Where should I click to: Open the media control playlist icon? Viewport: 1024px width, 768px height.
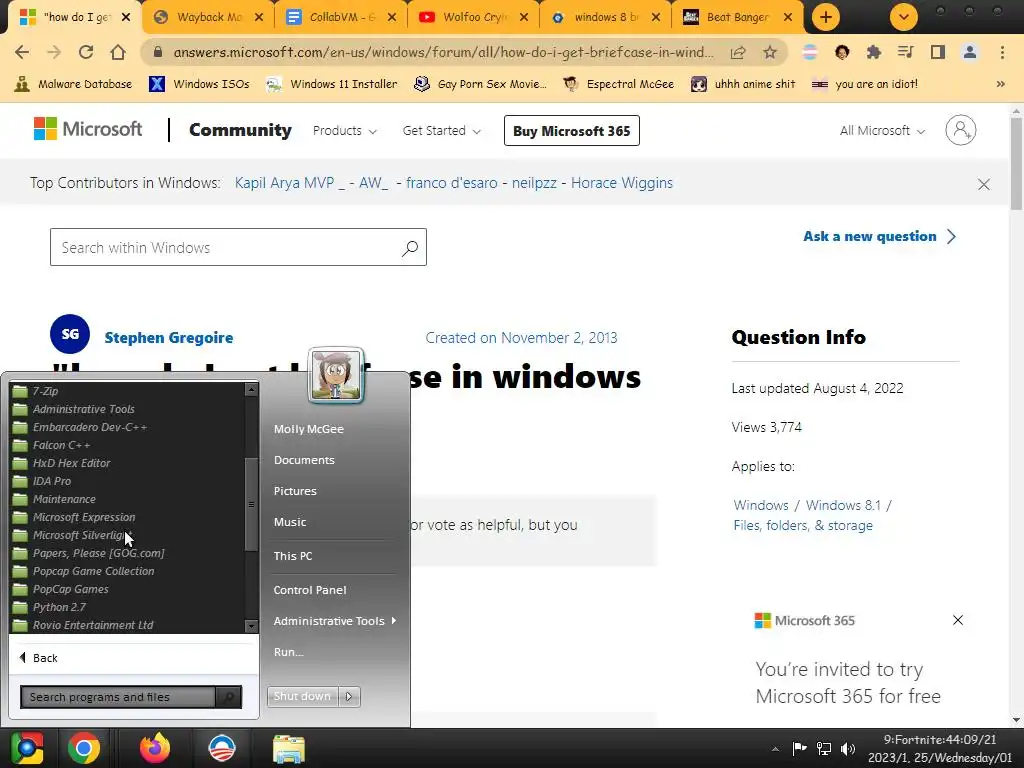(x=906, y=52)
